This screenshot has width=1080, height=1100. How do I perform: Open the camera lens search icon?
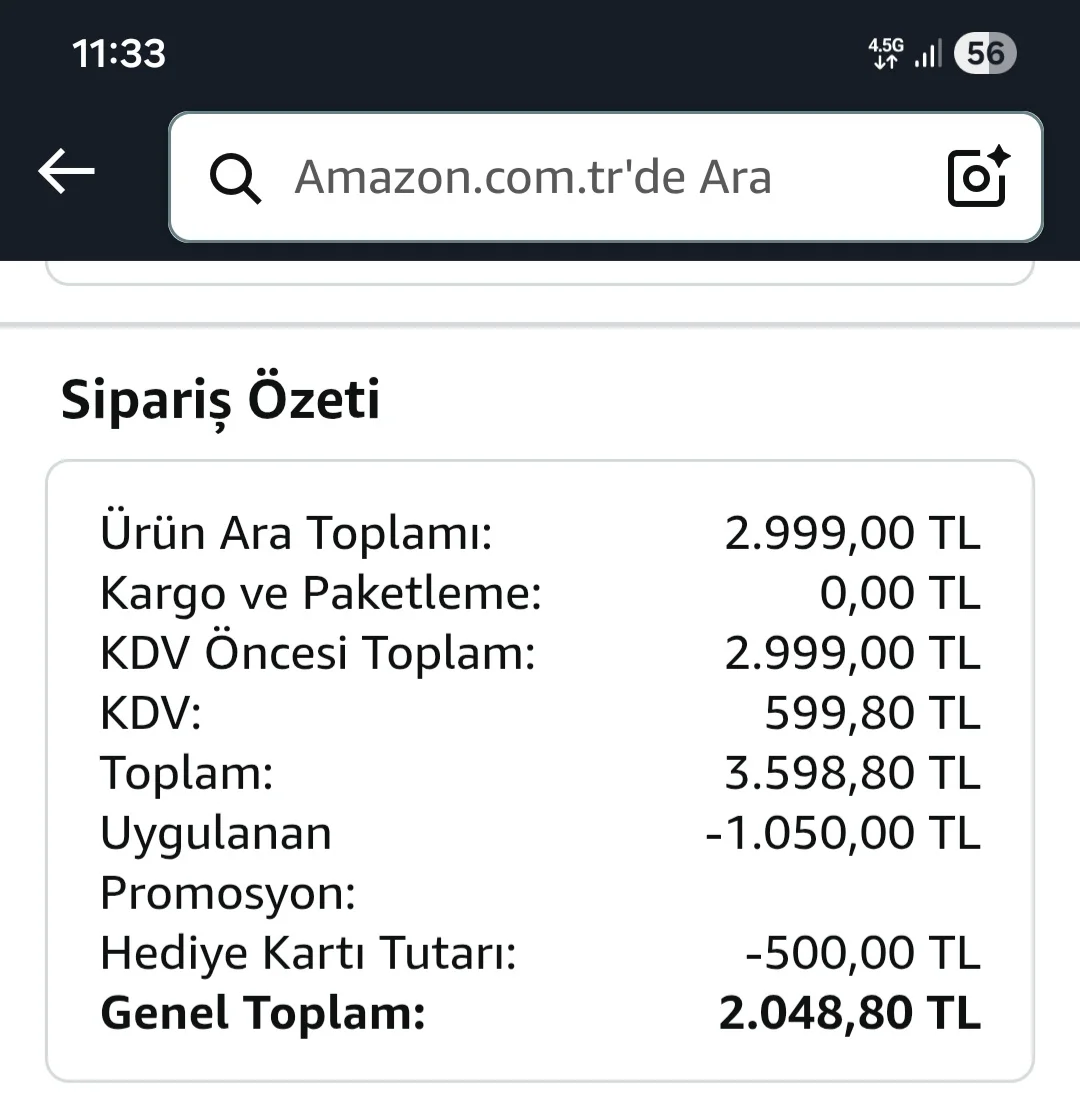pos(978,176)
